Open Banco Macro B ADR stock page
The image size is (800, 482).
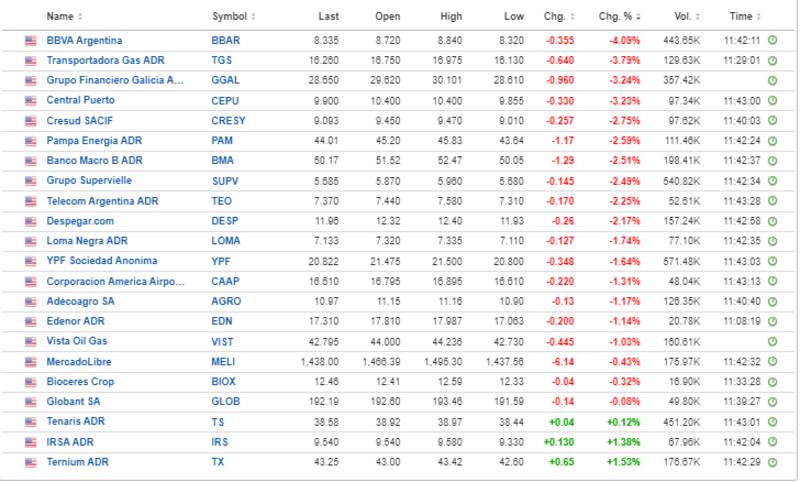(94, 161)
